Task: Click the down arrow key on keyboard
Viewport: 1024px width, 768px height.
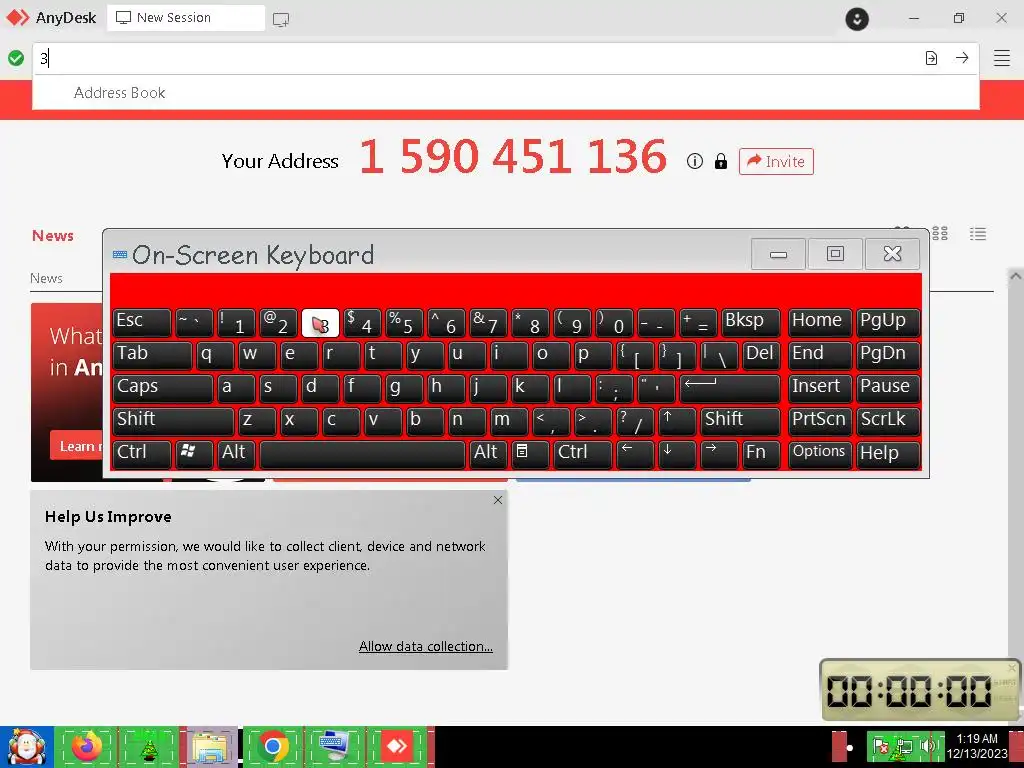Action: coord(677,454)
